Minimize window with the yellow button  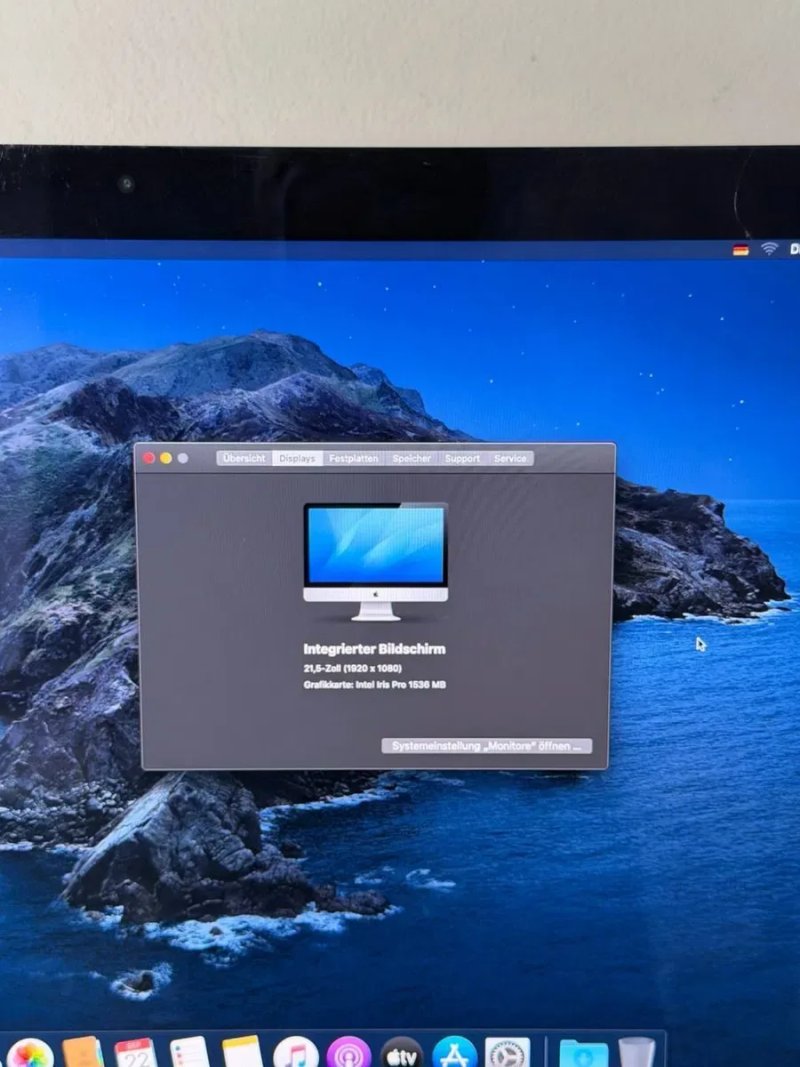tap(166, 458)
